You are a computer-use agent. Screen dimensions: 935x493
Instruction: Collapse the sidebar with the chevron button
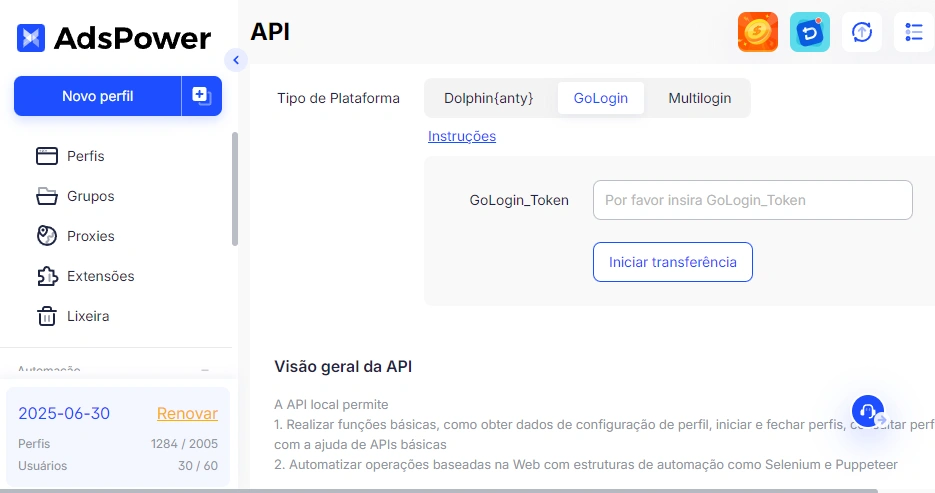(x=236, y=60)
